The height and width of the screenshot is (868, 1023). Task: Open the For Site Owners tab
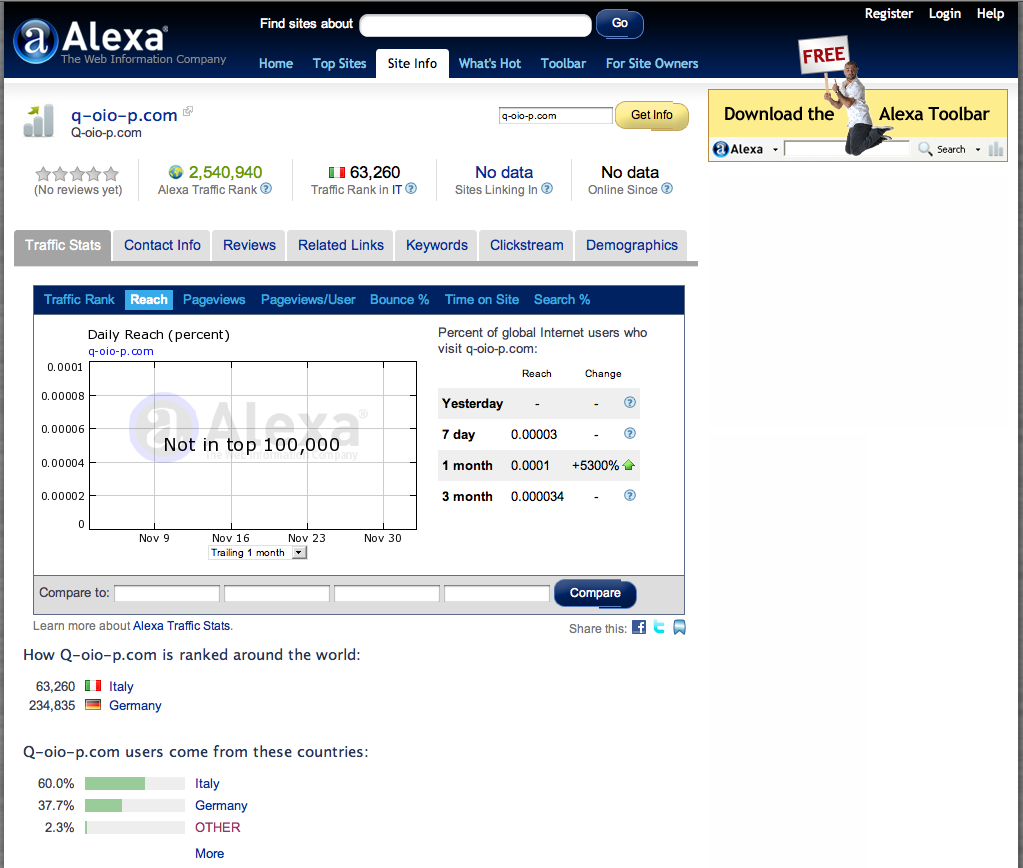[652, 63]
